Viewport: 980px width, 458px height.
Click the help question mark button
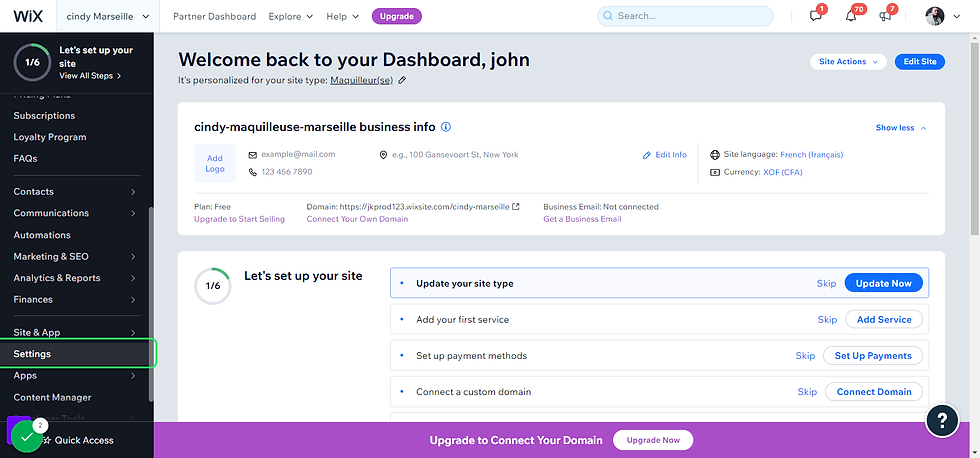pyautogui.click(x=942, y=421)
